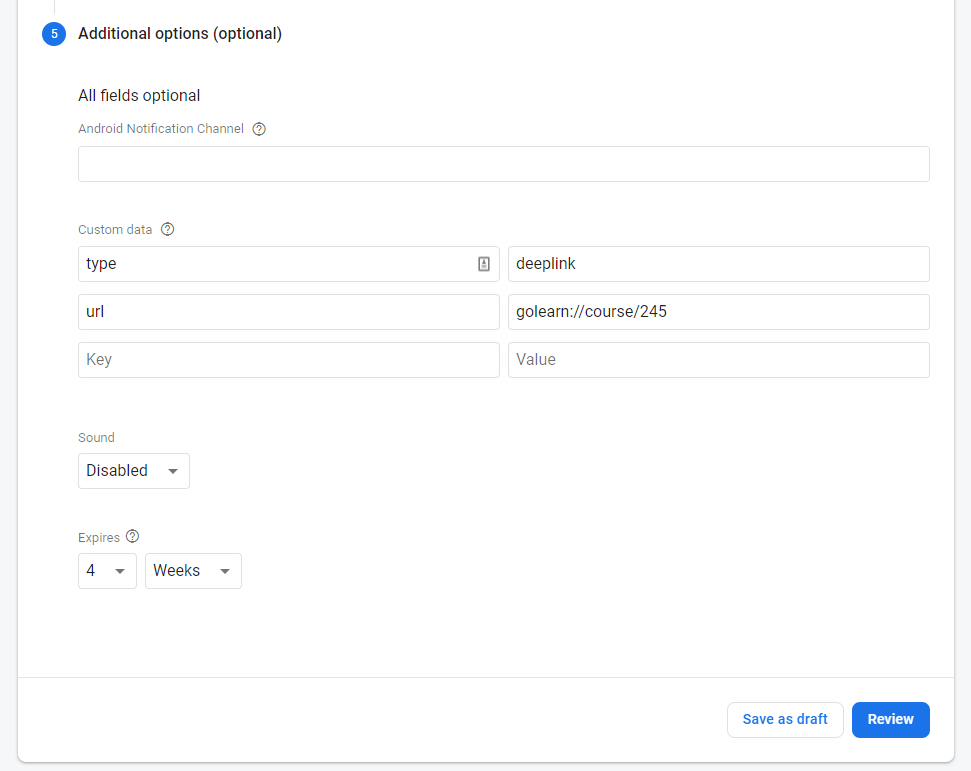This screenshot has width=971, height=771.
Task: Click the autofill icon inside the type field
Action: (x=484, y=263)
